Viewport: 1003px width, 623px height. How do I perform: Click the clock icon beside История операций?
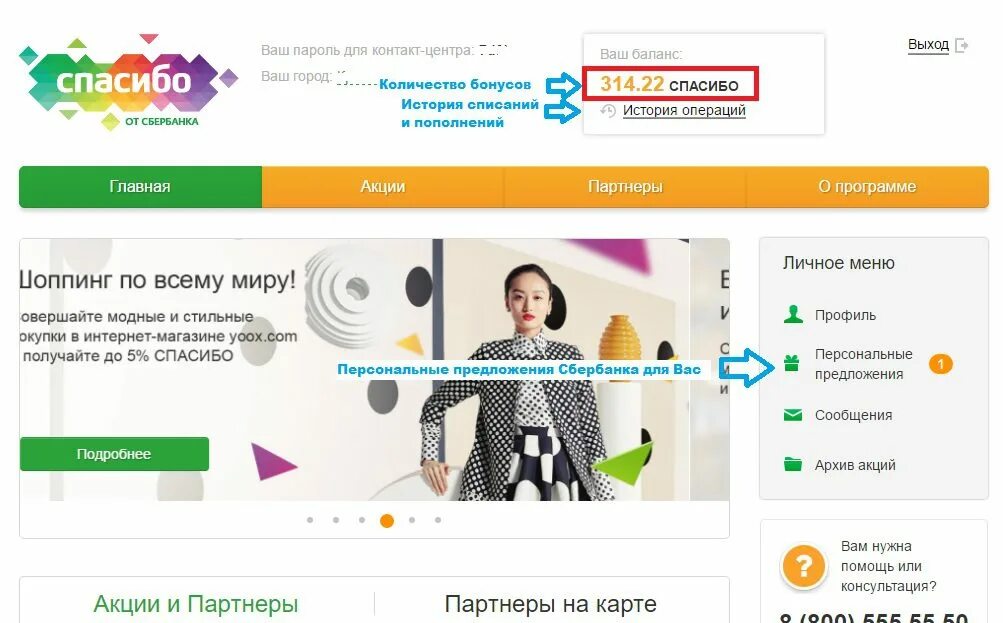(608, 111)
